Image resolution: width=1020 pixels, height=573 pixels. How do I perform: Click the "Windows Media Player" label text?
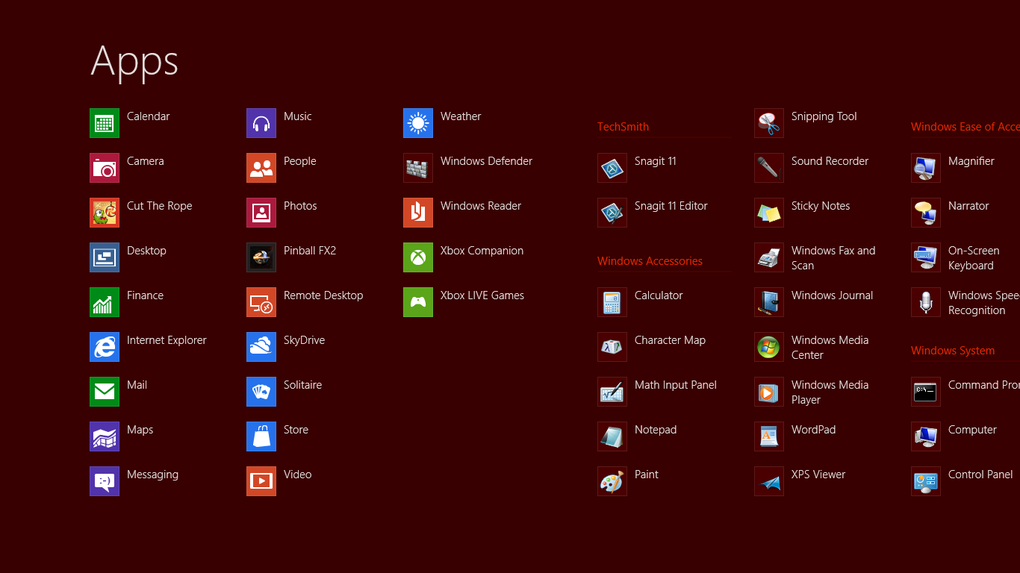830,392
